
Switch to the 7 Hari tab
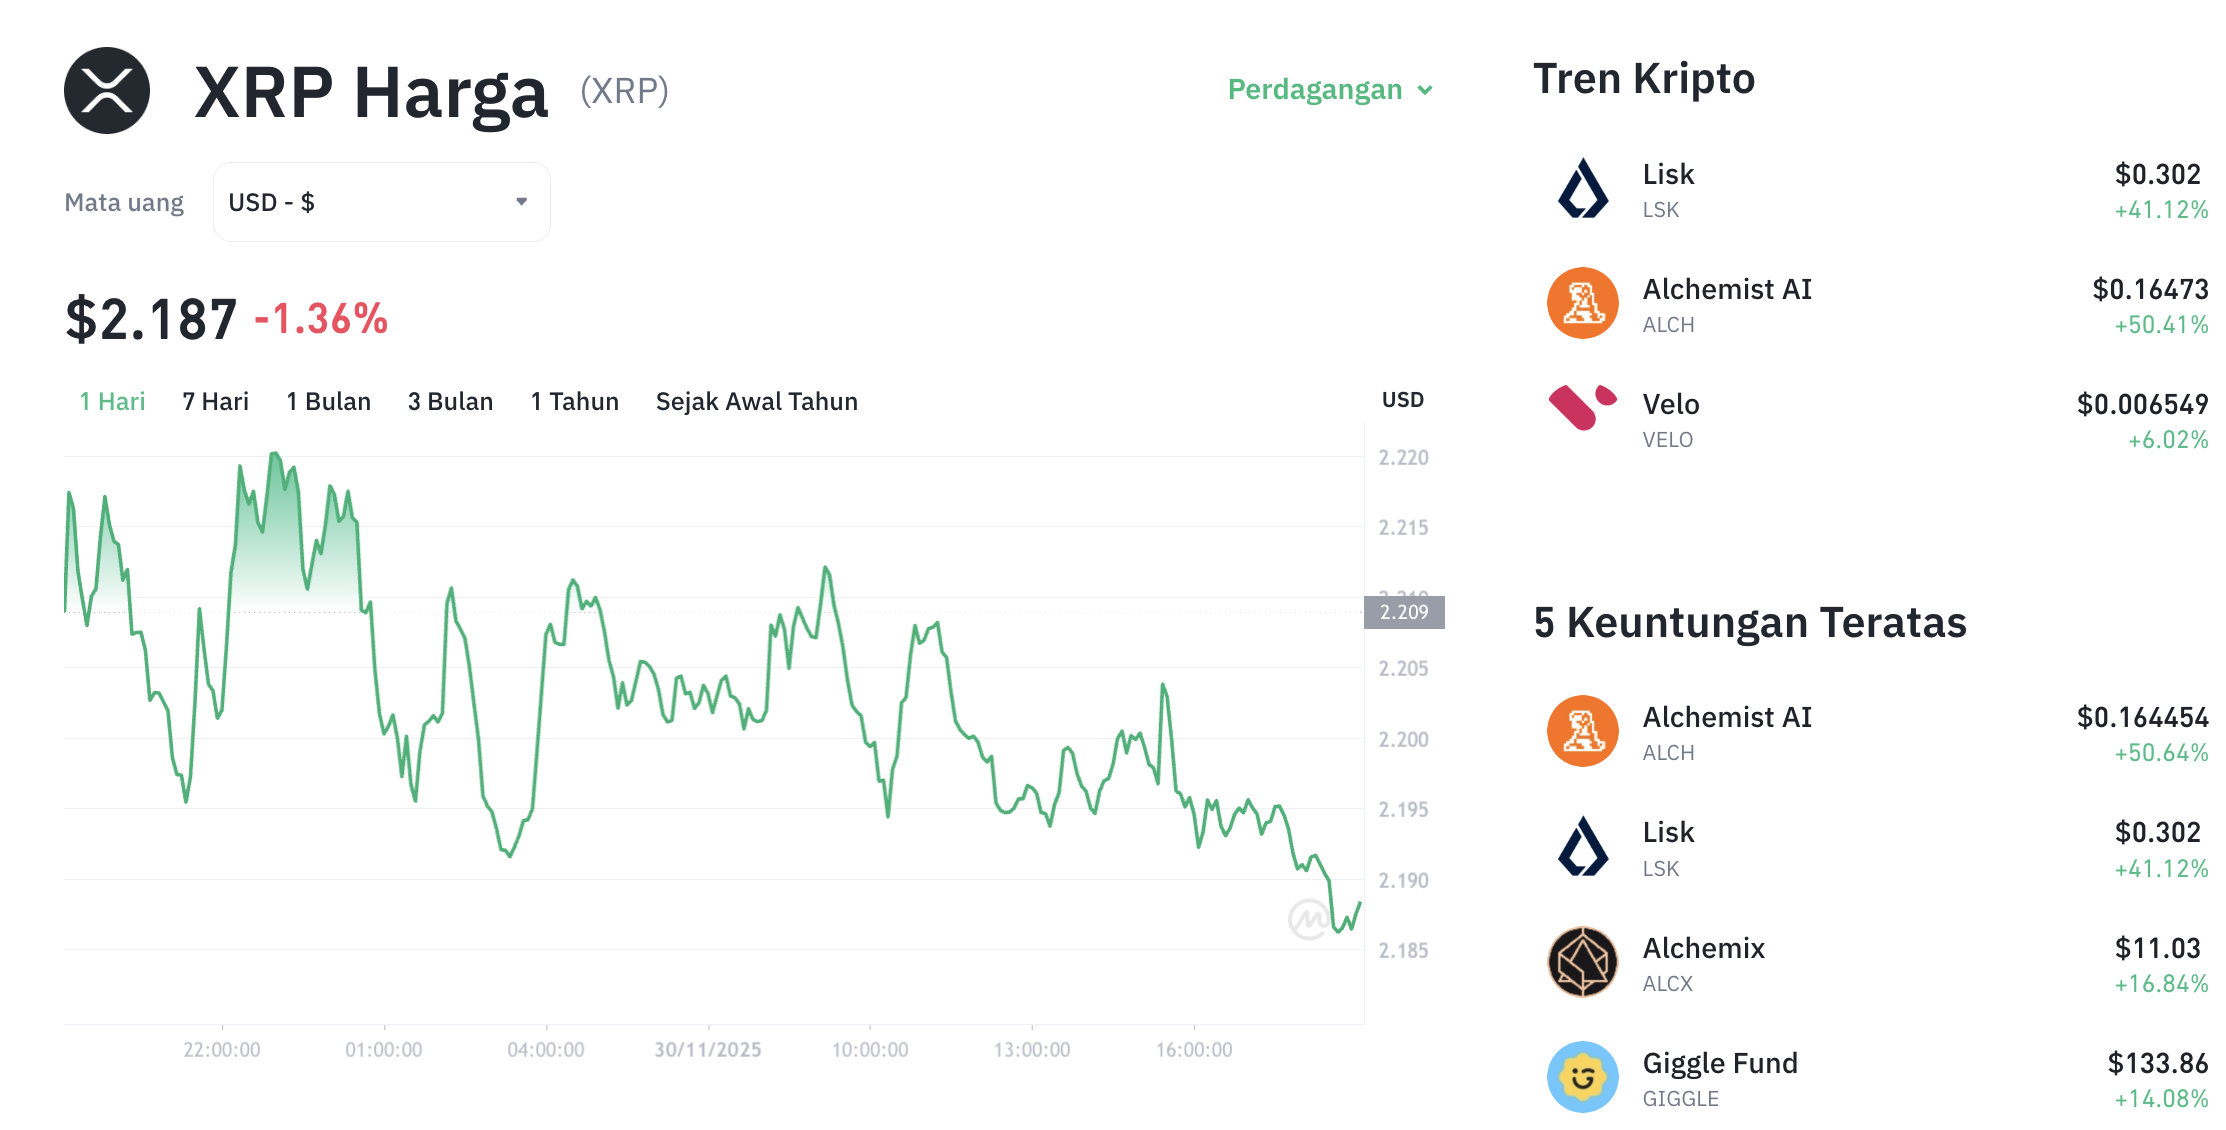pos(214,401)
